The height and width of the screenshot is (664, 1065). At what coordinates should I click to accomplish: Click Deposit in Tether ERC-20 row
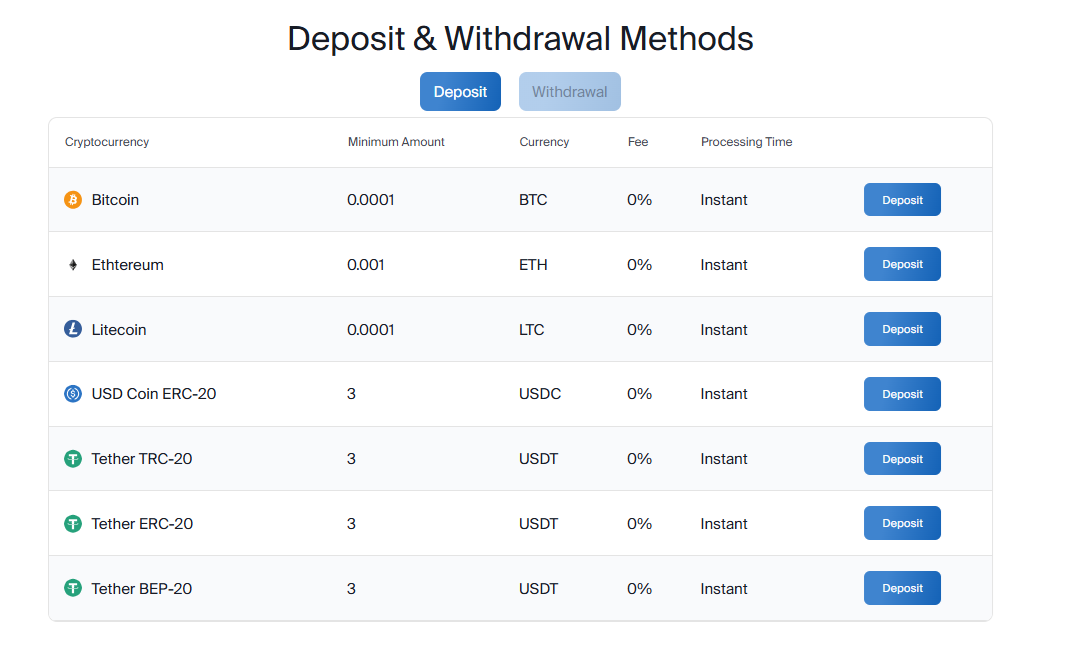point(902,523)
